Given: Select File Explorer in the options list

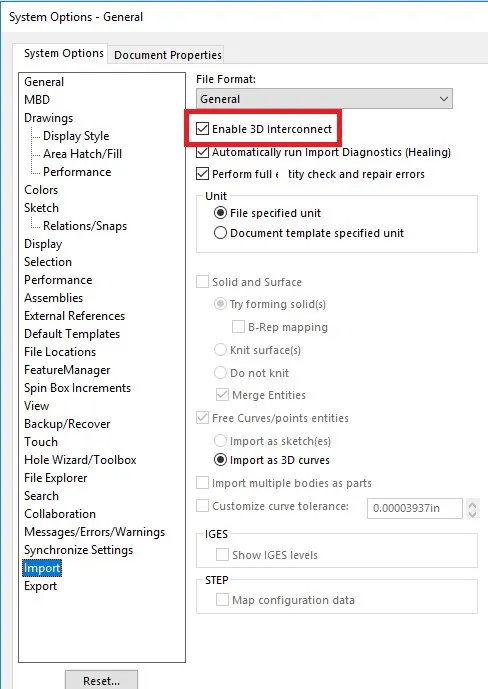Looking at the screenshot, I should 55,478.
